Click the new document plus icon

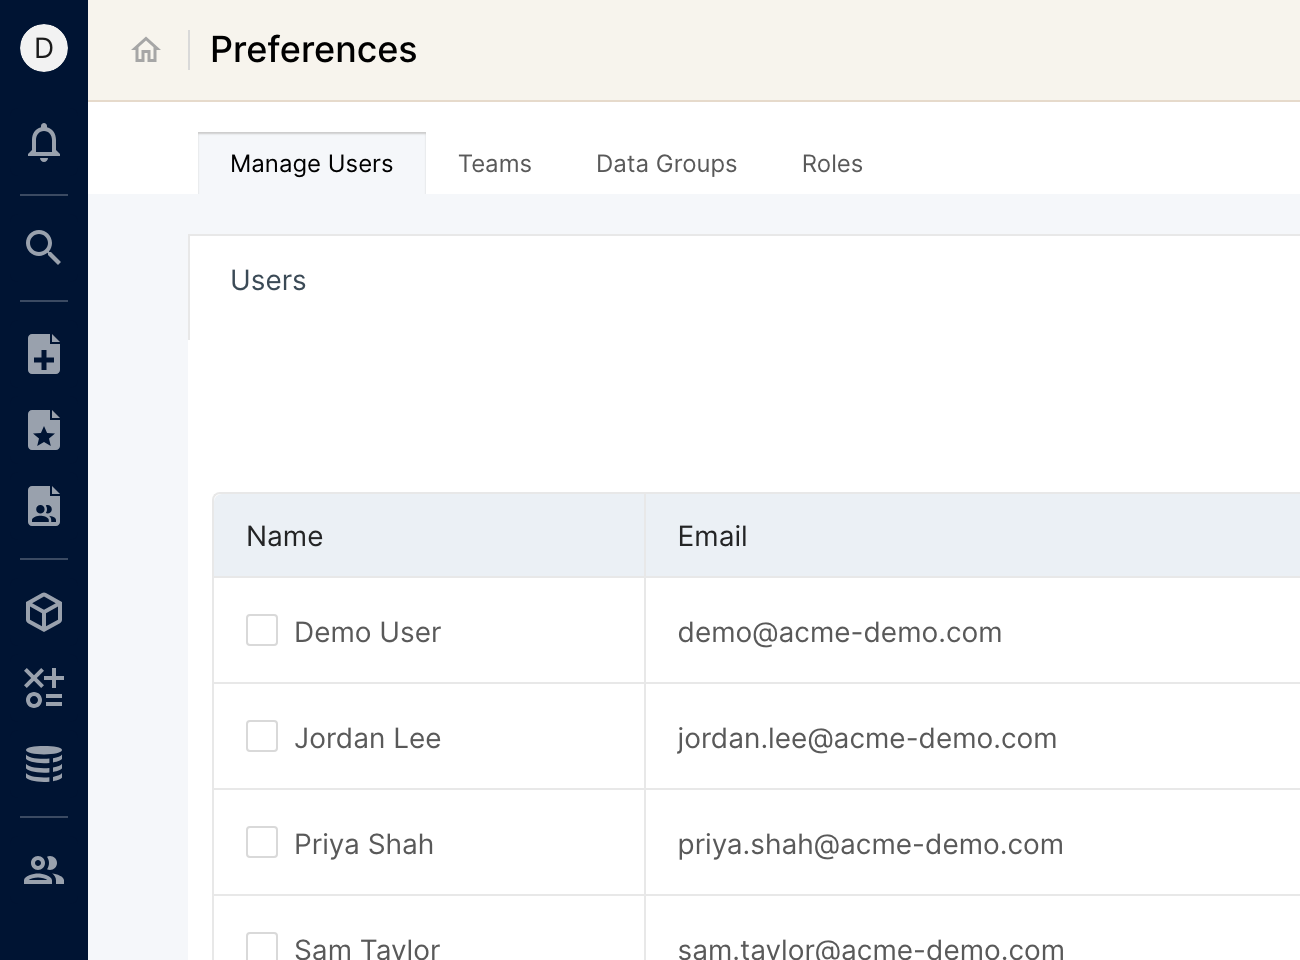44,354
